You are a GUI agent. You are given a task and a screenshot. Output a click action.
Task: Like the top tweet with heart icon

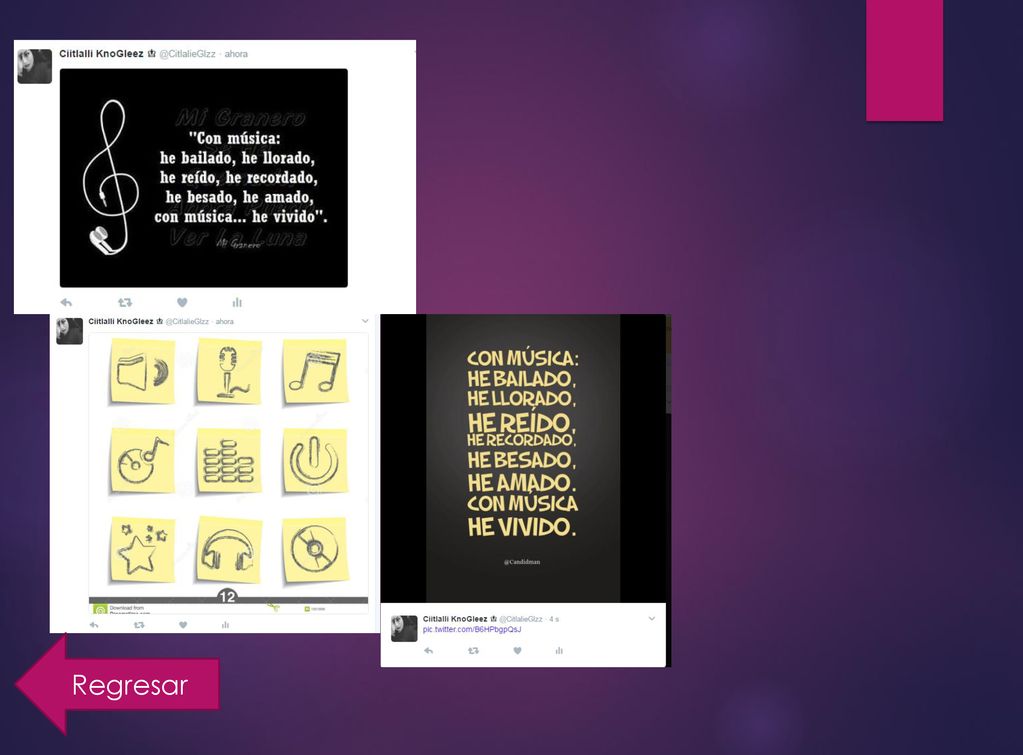(x=182, y=302)
